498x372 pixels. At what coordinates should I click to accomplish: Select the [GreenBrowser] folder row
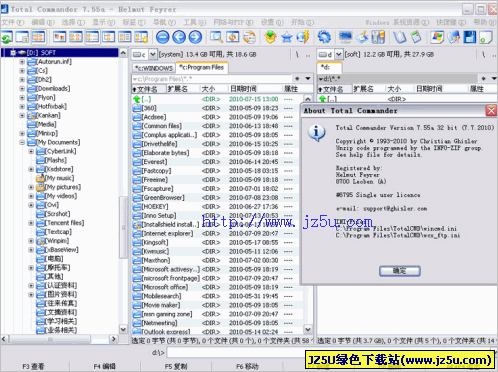tap(217, 198)
